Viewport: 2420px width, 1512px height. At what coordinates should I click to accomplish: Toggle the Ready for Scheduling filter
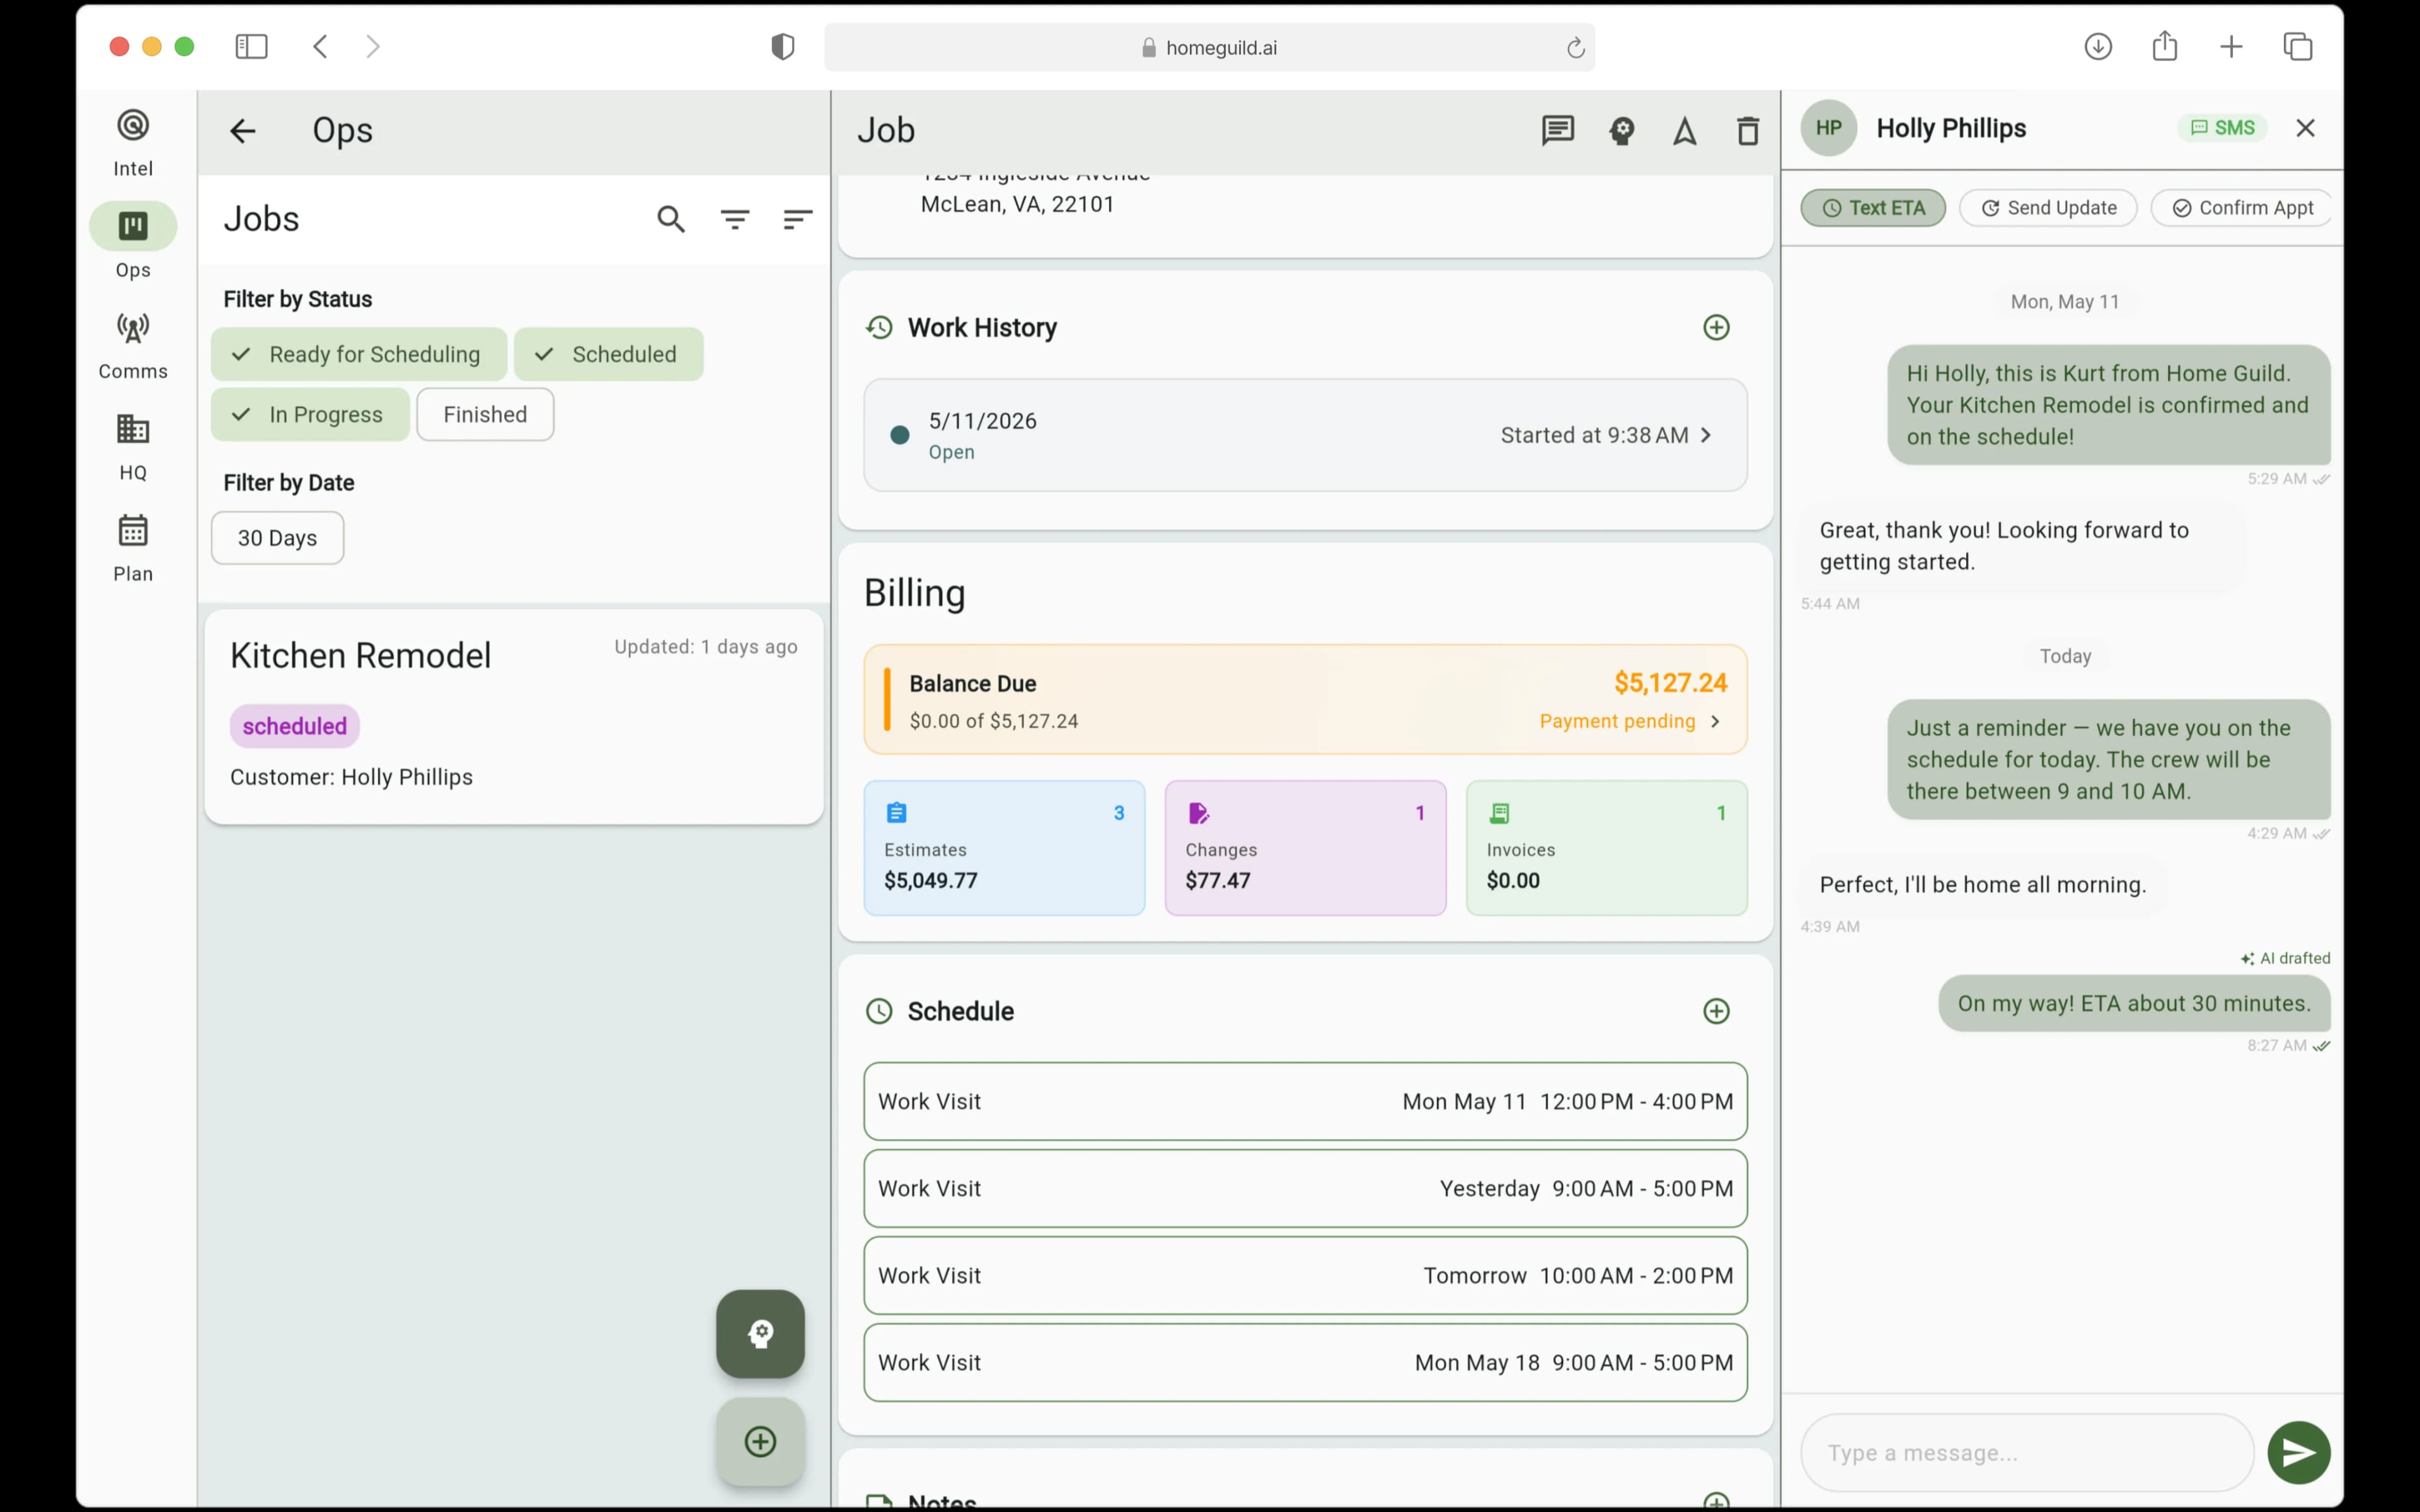click(x=359, y=354)
